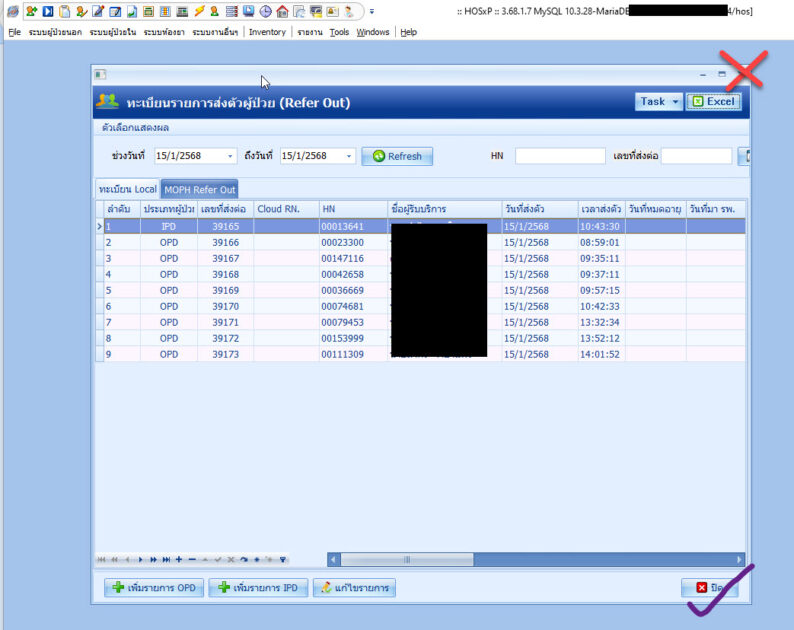Open the Tools menu
794x630 pixels.
pos(339,32)
